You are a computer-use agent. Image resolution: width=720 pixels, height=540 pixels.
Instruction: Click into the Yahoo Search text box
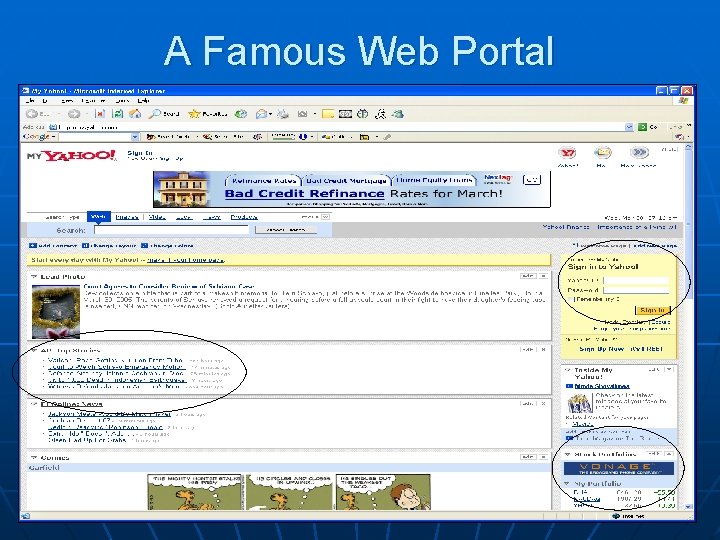(171, 229)
